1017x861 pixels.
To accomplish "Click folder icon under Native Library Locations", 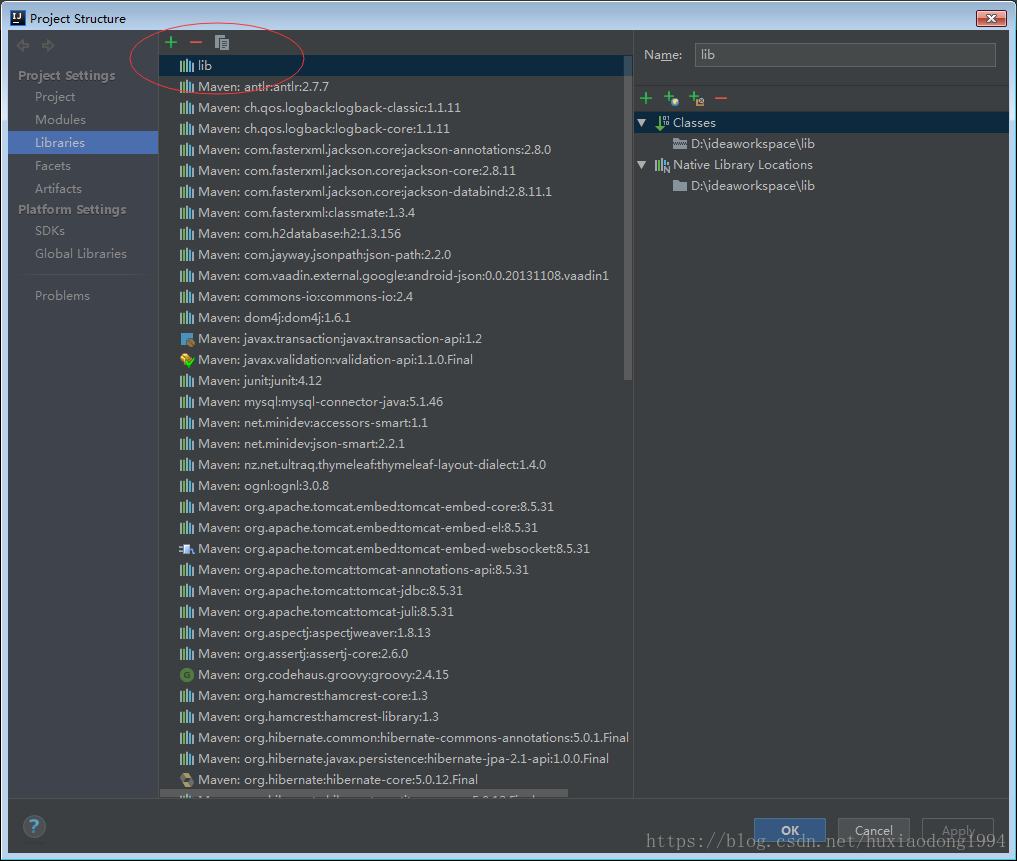I will (680, 186).
